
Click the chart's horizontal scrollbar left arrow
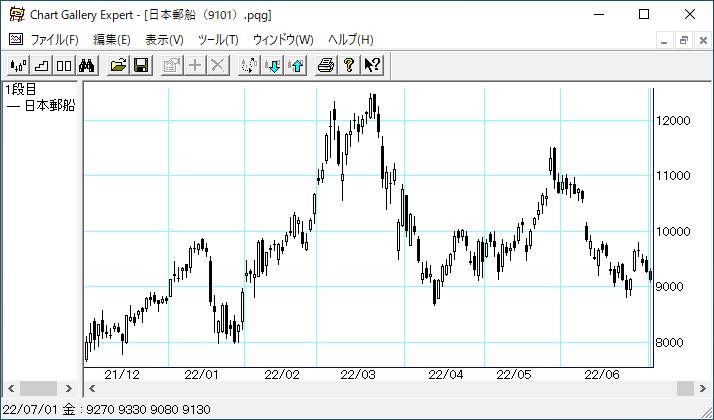(93, 388)
